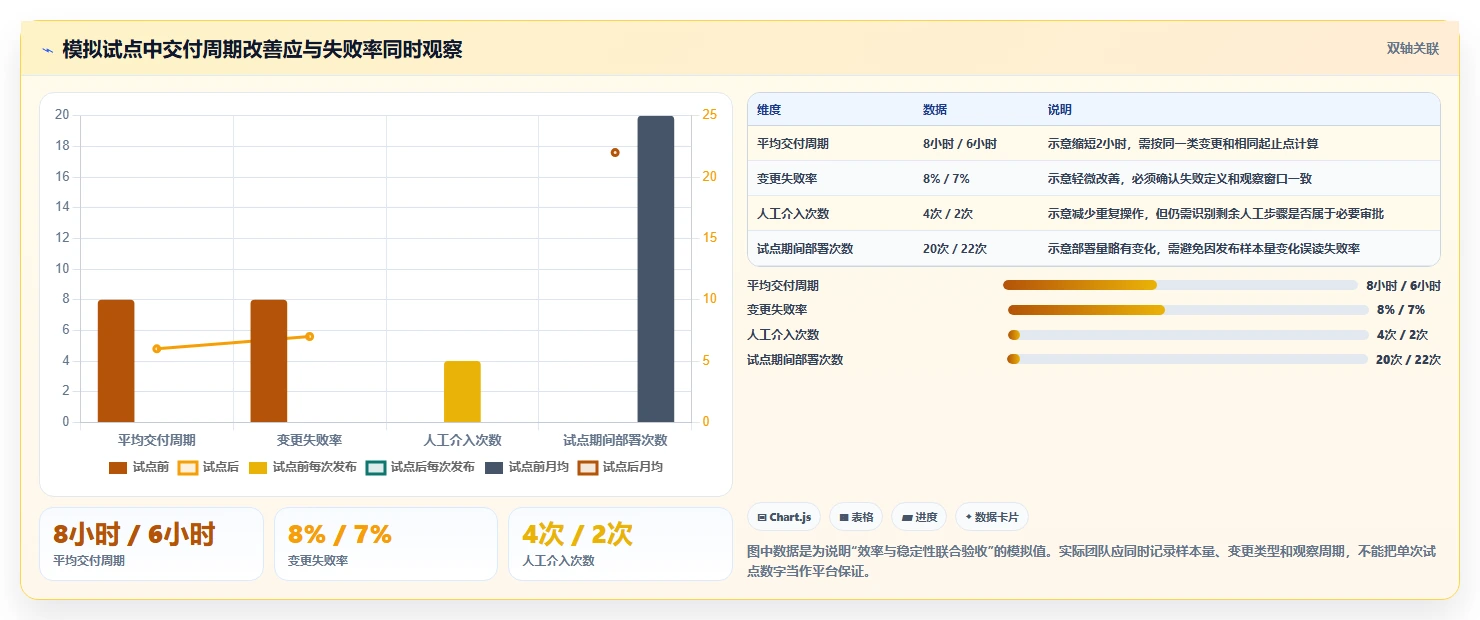Click the 平均交付周期 bar in the chart

(116, 361)
